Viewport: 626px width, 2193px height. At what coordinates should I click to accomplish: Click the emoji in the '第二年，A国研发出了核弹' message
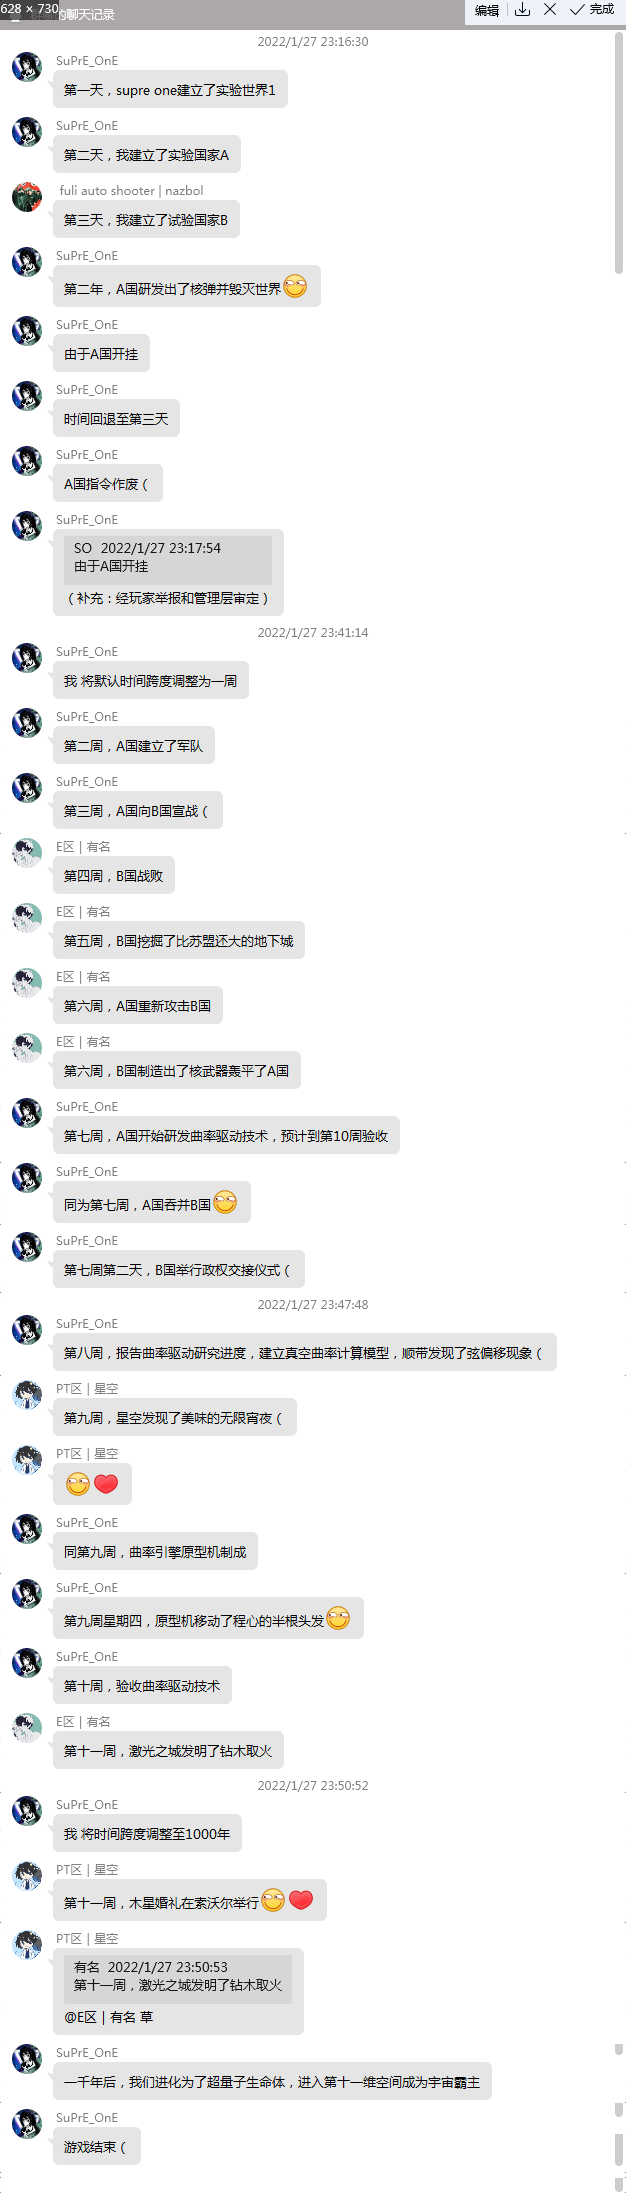point(295,287)
